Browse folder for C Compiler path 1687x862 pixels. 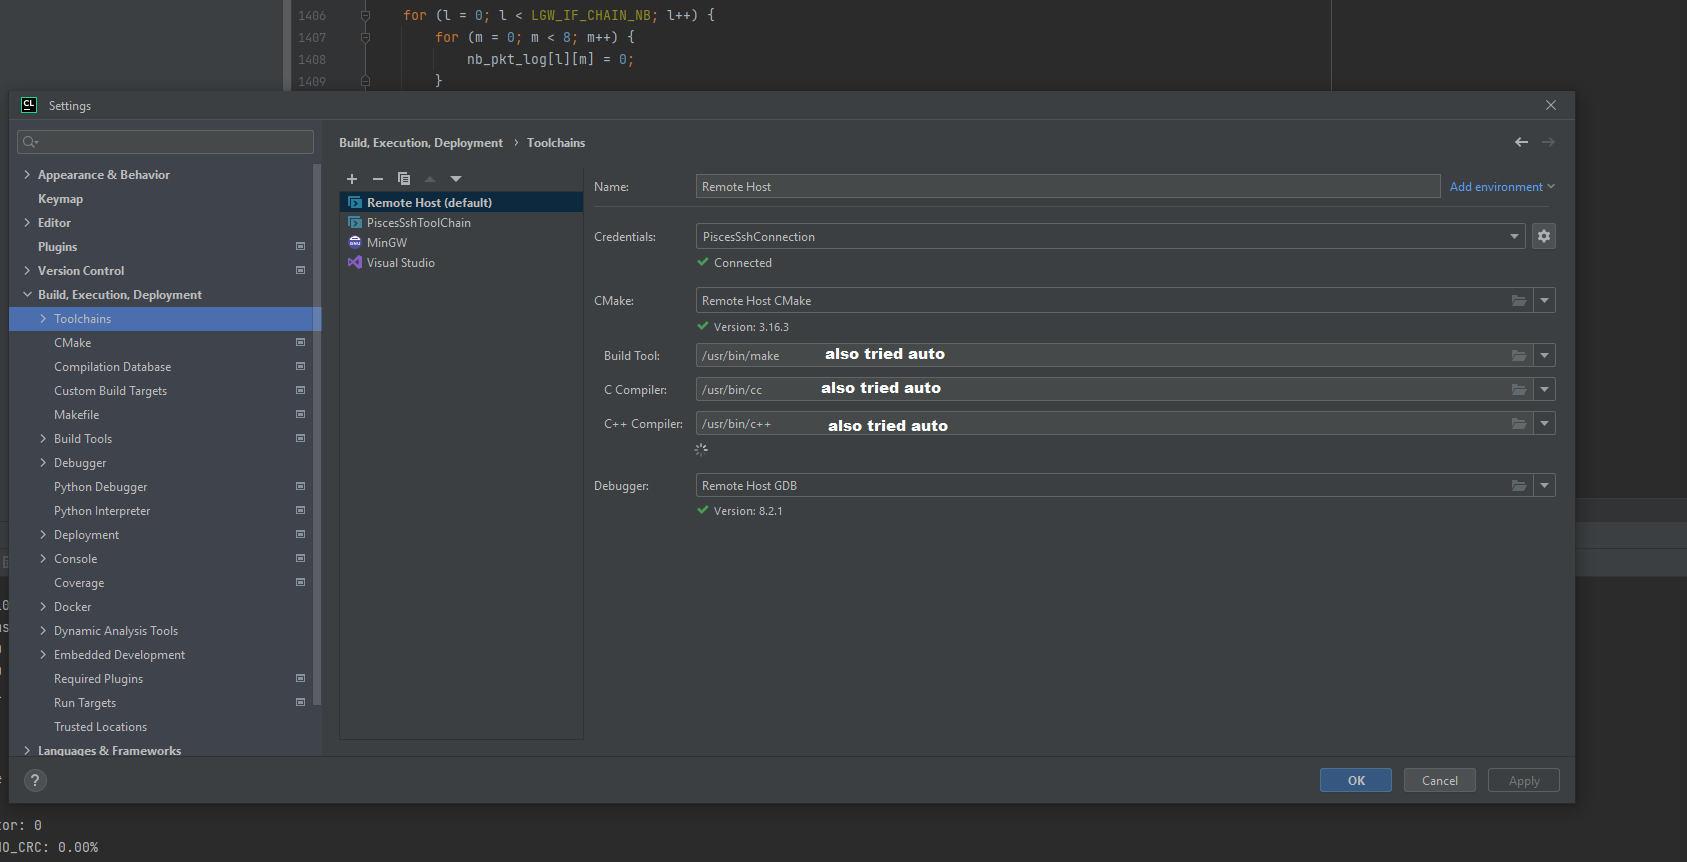click(1519, 390)
